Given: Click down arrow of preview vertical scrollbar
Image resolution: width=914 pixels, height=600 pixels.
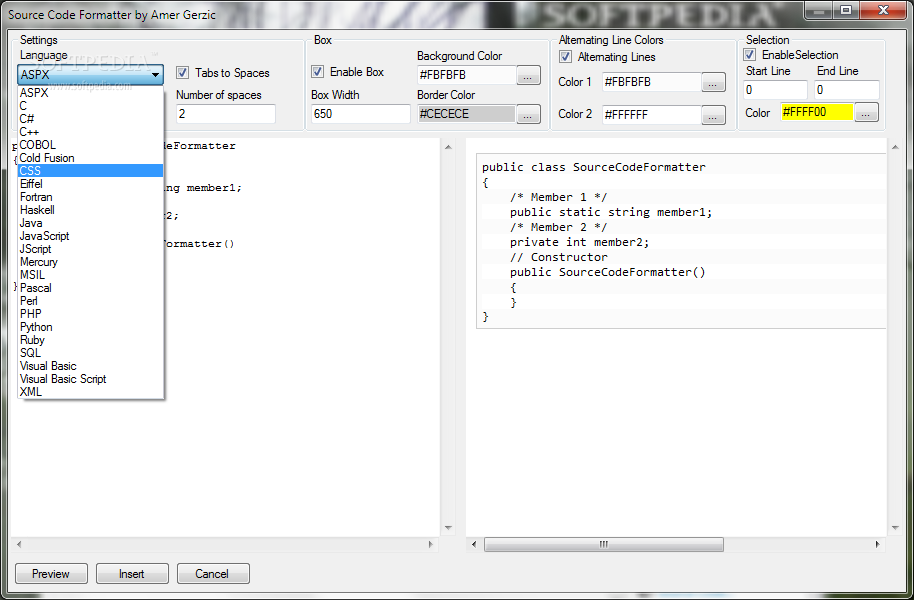Looking at the screenshot, I should pyautogui.click(x=895, y=528).
